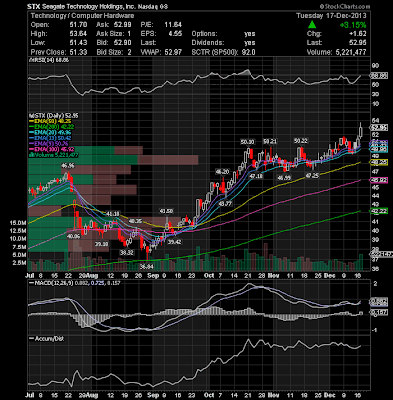Click the 46.96 July peak price annotation

(68, 165)
